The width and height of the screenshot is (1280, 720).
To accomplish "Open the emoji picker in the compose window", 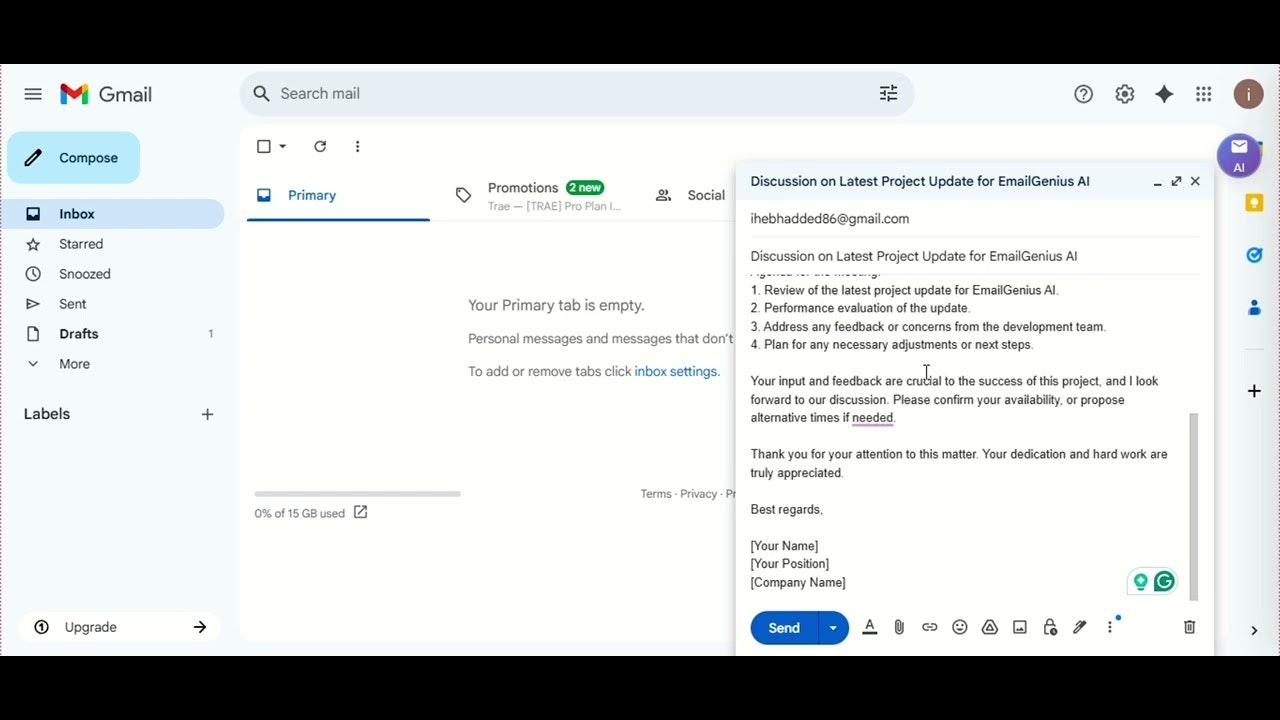I will pos(960,627).
